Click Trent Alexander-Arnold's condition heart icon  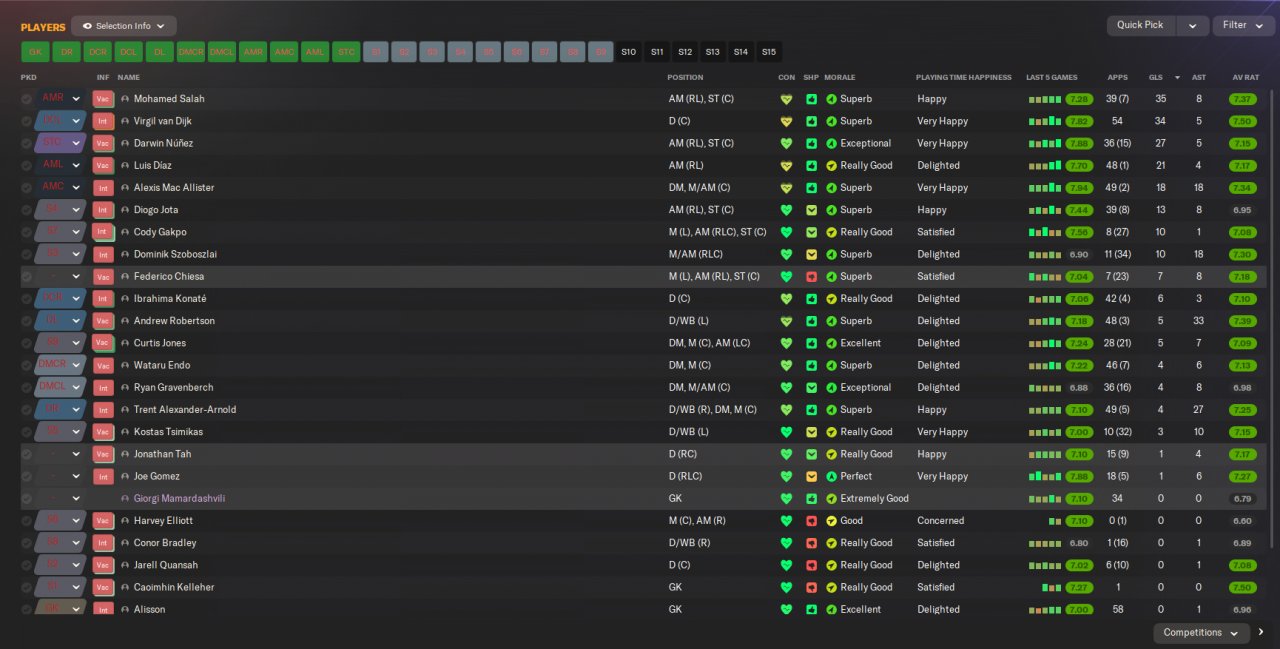786,410
